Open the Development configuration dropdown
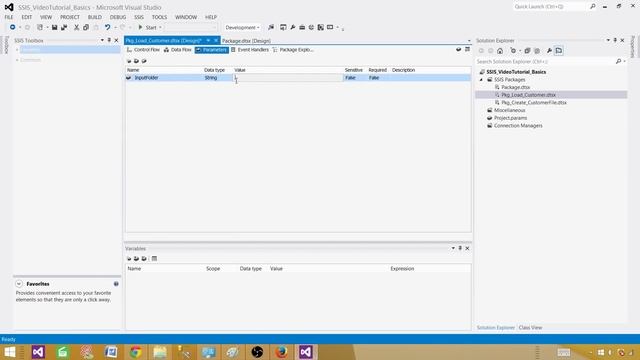This screenshot has width=640, height=360. click(242, 27)
